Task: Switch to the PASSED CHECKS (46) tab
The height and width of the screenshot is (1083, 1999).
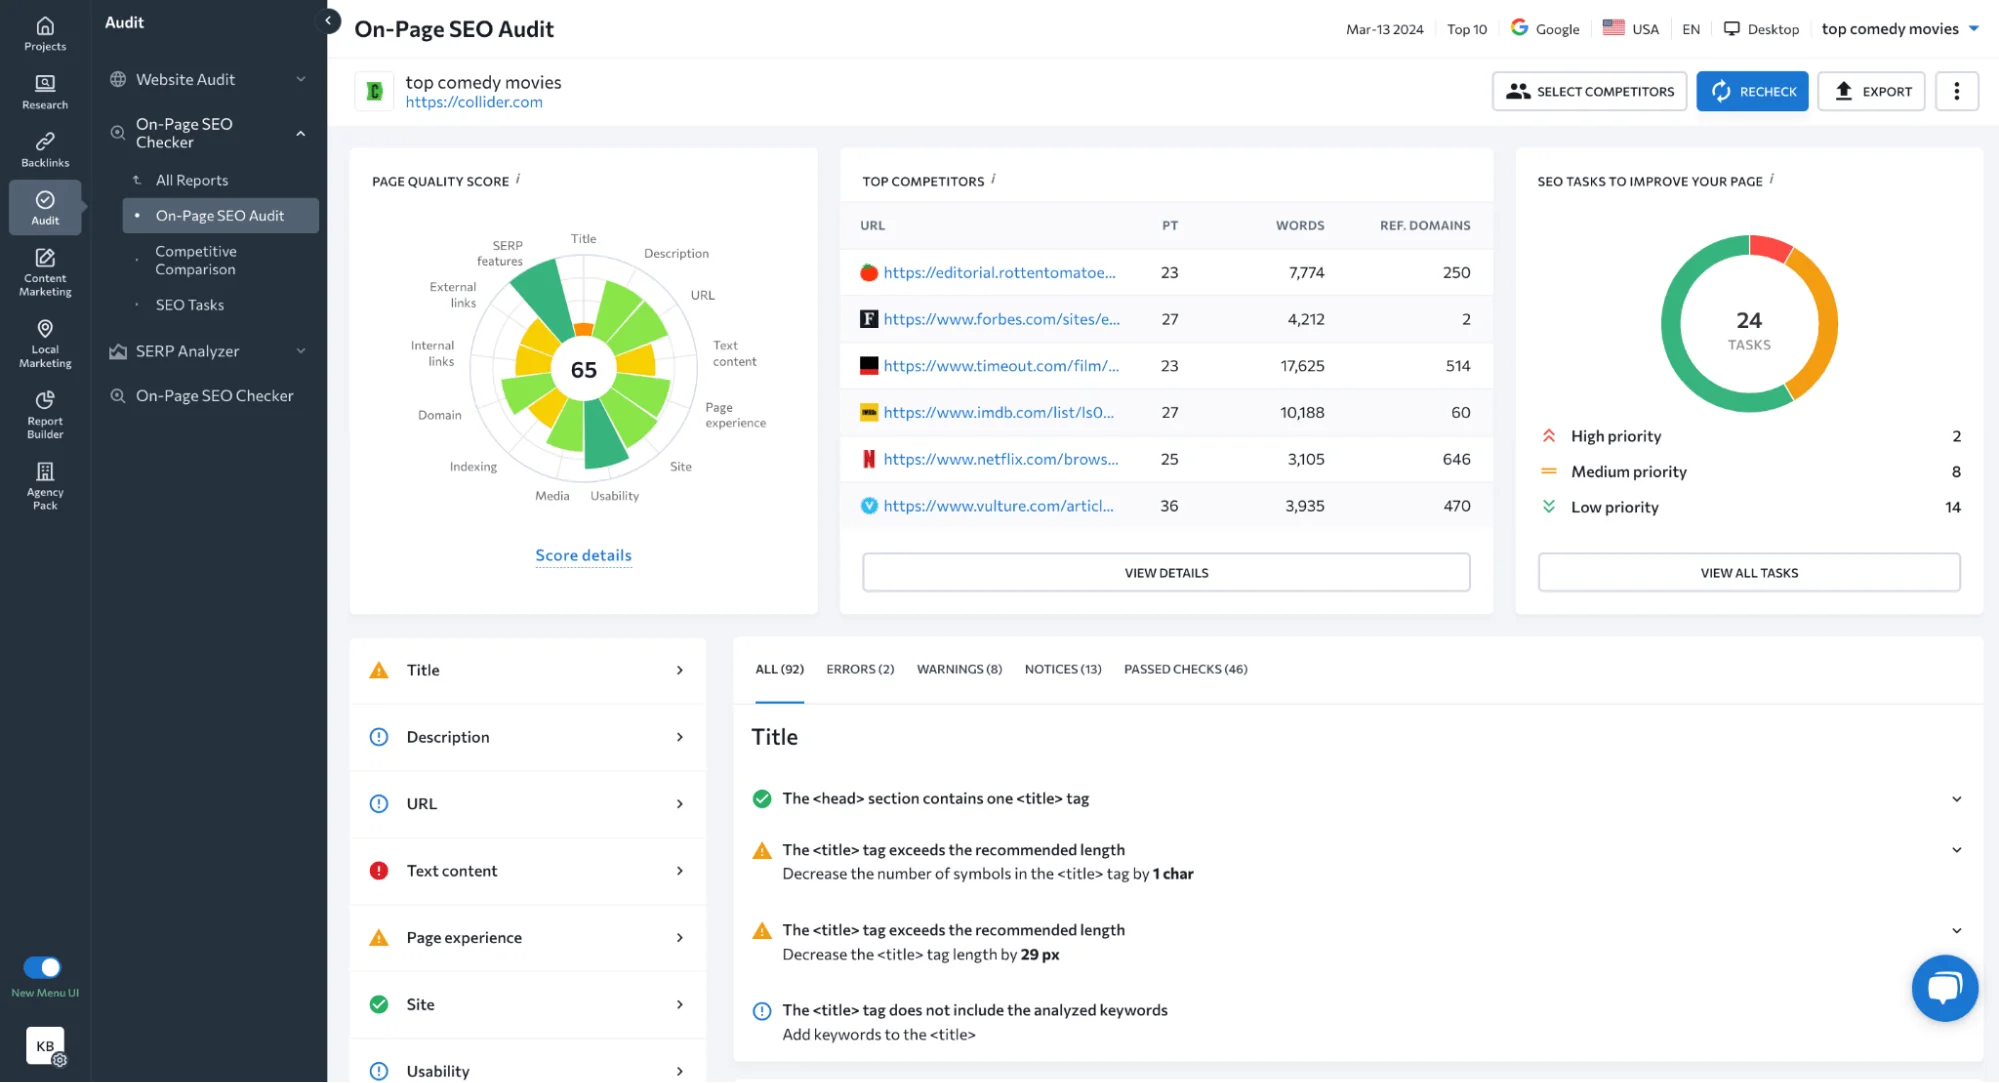Action: pyautogui.click(x=1185, y=669)
